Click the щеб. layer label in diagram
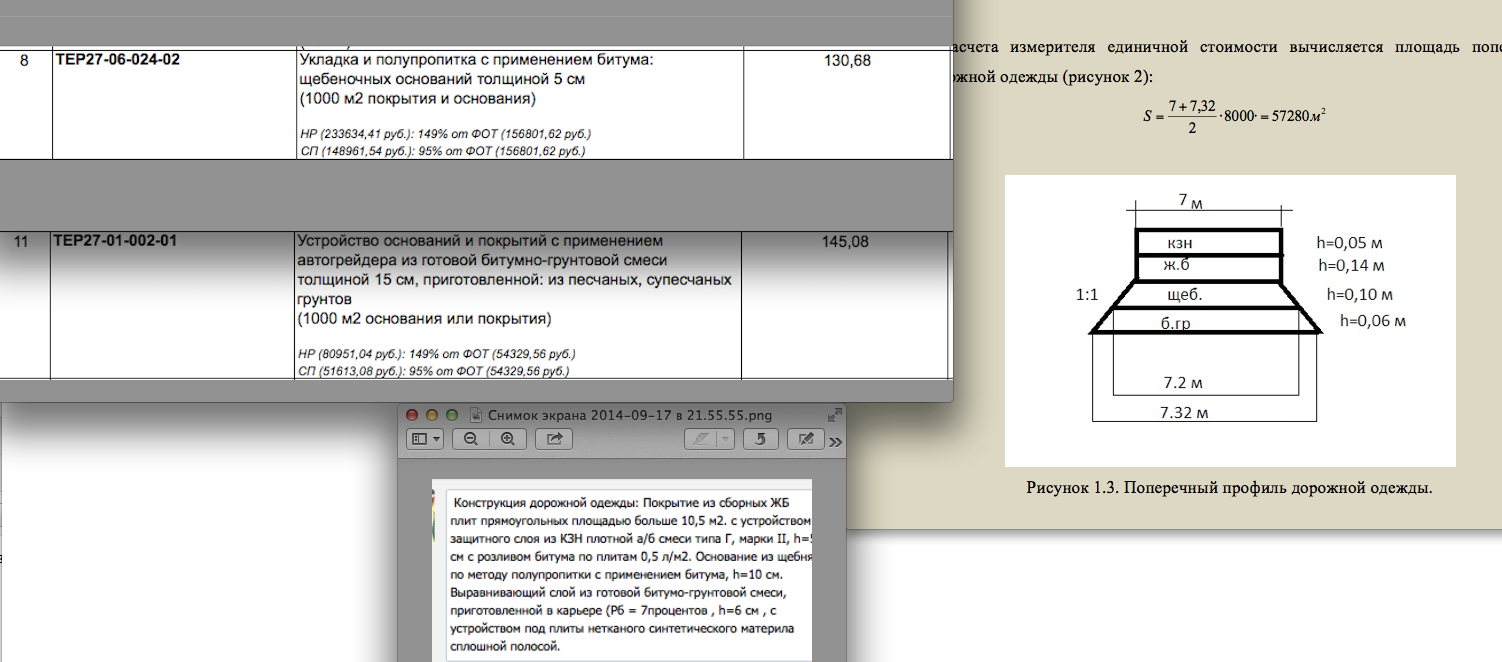1502x662 pixels. point(1184,296)
